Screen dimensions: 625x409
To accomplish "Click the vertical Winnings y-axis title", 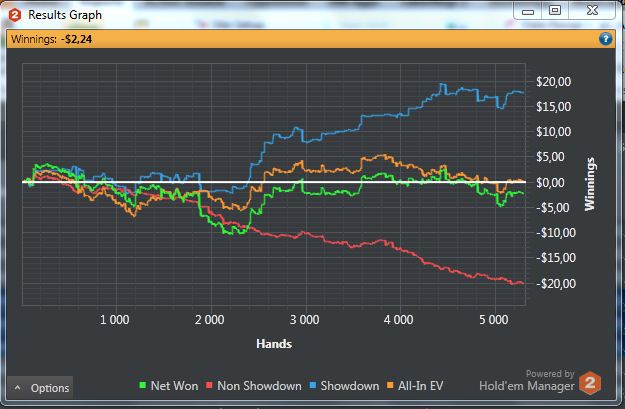I will point(590,184).
